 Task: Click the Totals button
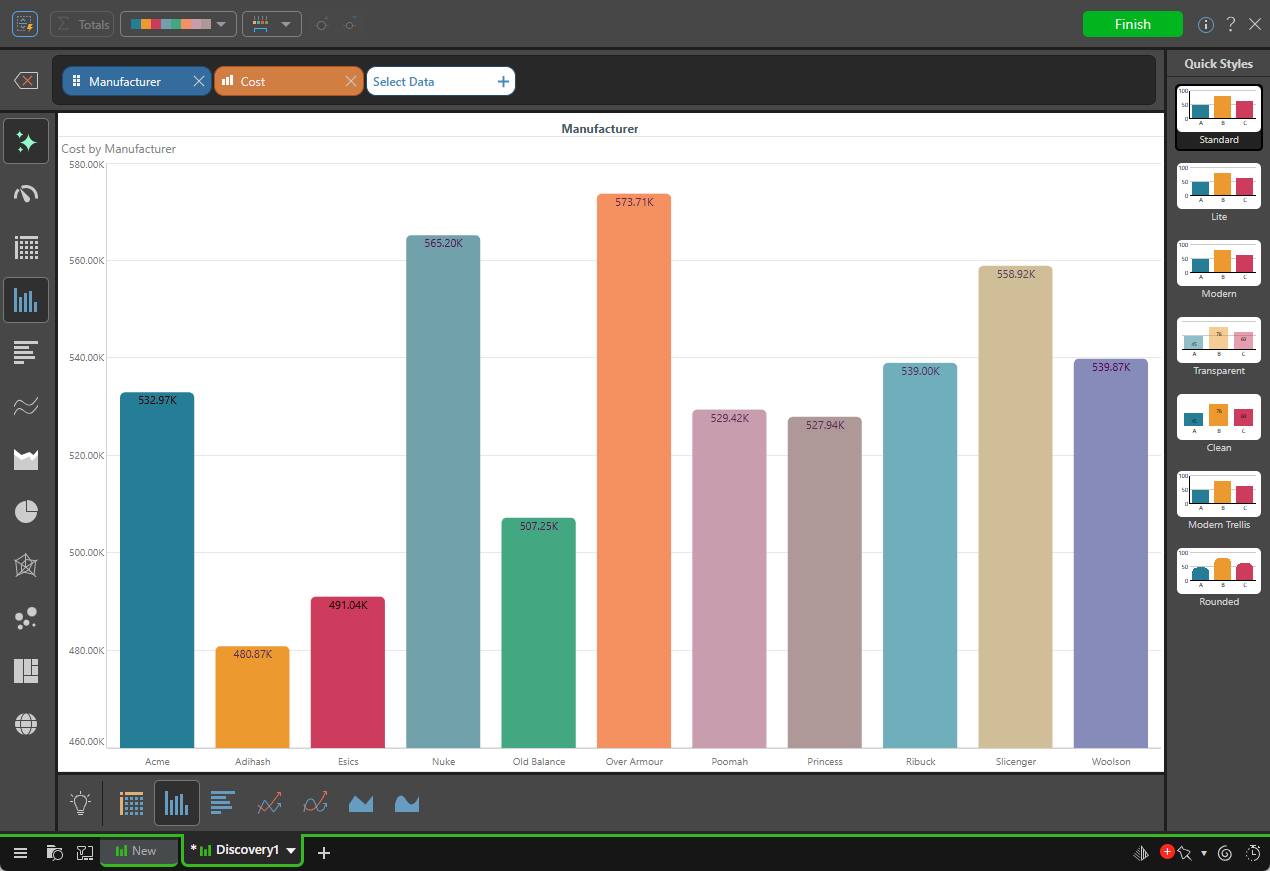[82, 24]
